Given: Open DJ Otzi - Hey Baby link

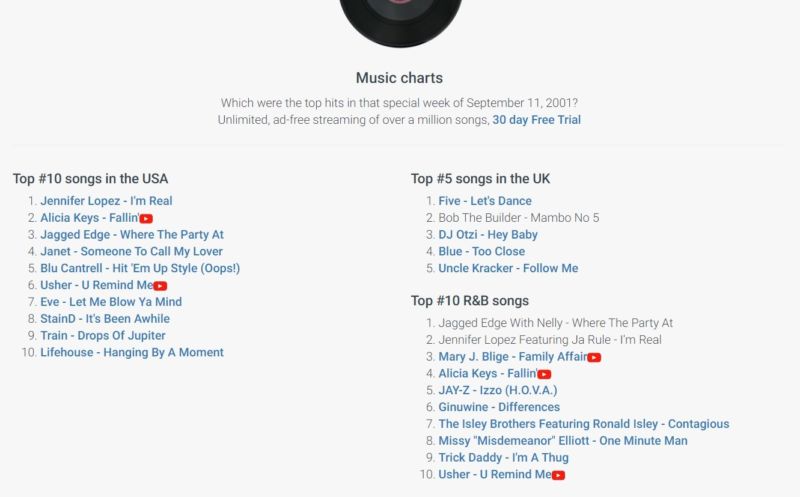Looking at the screenshot, I should tap(488, 235).
